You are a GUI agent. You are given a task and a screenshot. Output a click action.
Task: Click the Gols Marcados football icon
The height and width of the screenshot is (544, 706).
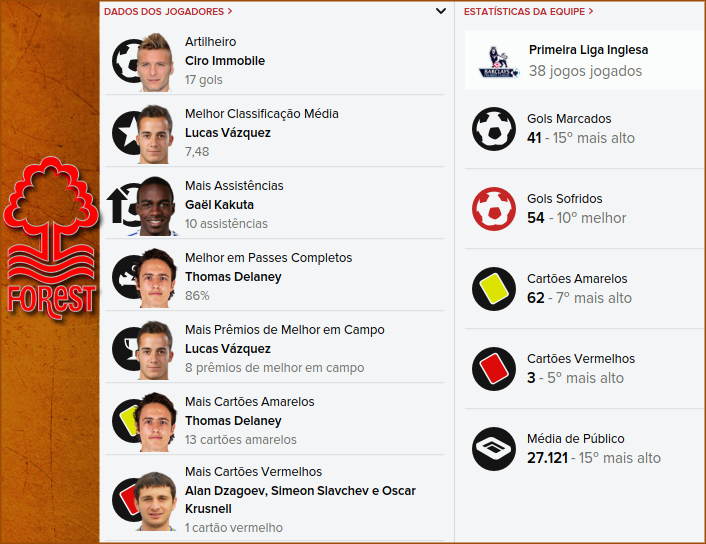pyautogui.click(x=493, y=128)
